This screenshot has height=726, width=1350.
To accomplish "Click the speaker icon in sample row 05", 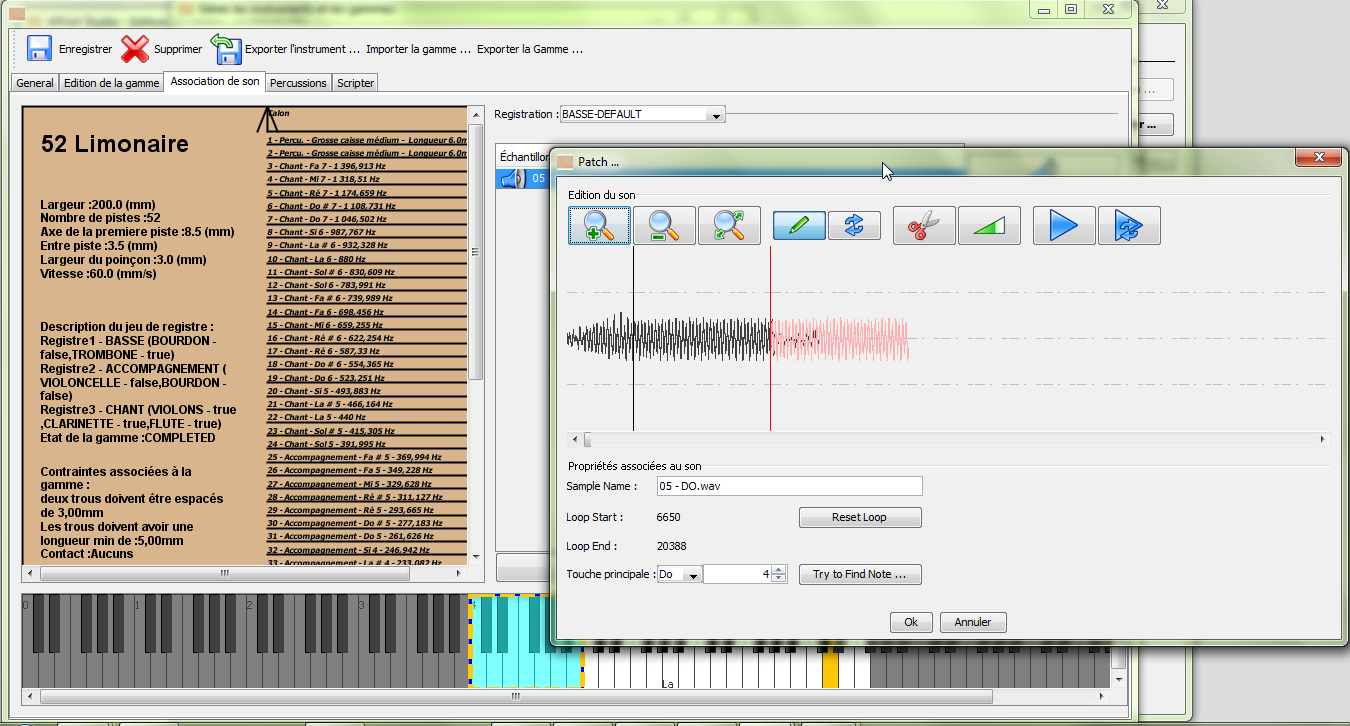I will (512, 179).
